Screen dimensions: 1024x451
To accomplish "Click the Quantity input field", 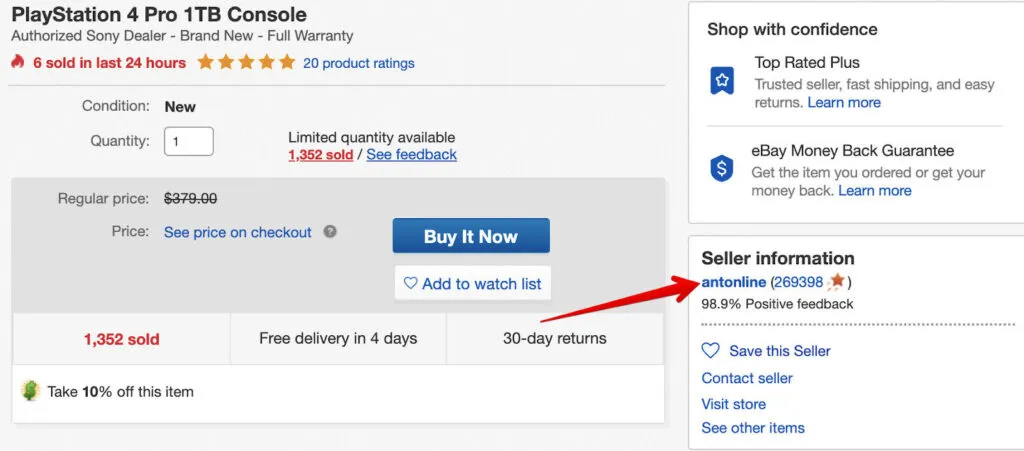I will (x=188, y=141).
